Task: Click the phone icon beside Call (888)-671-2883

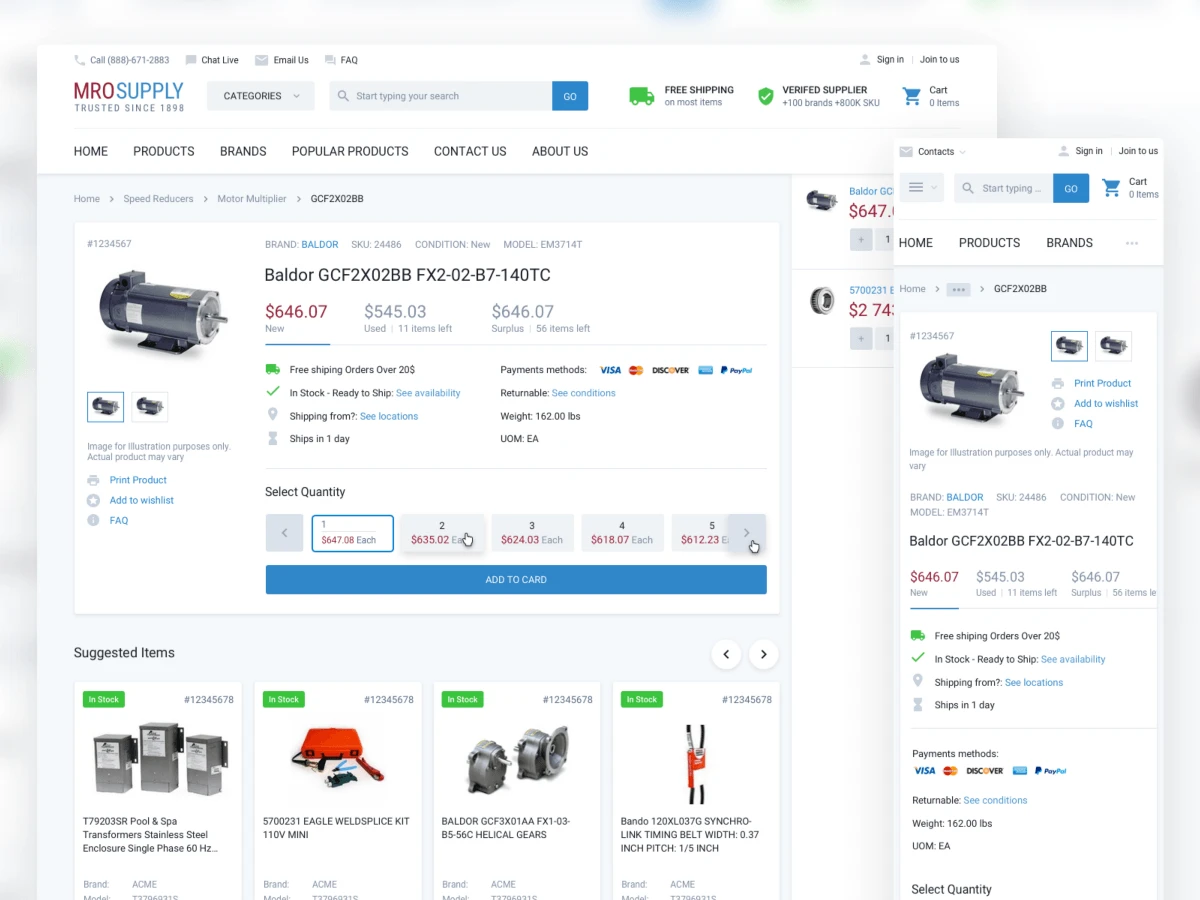Action: click(x=79, y=60)
